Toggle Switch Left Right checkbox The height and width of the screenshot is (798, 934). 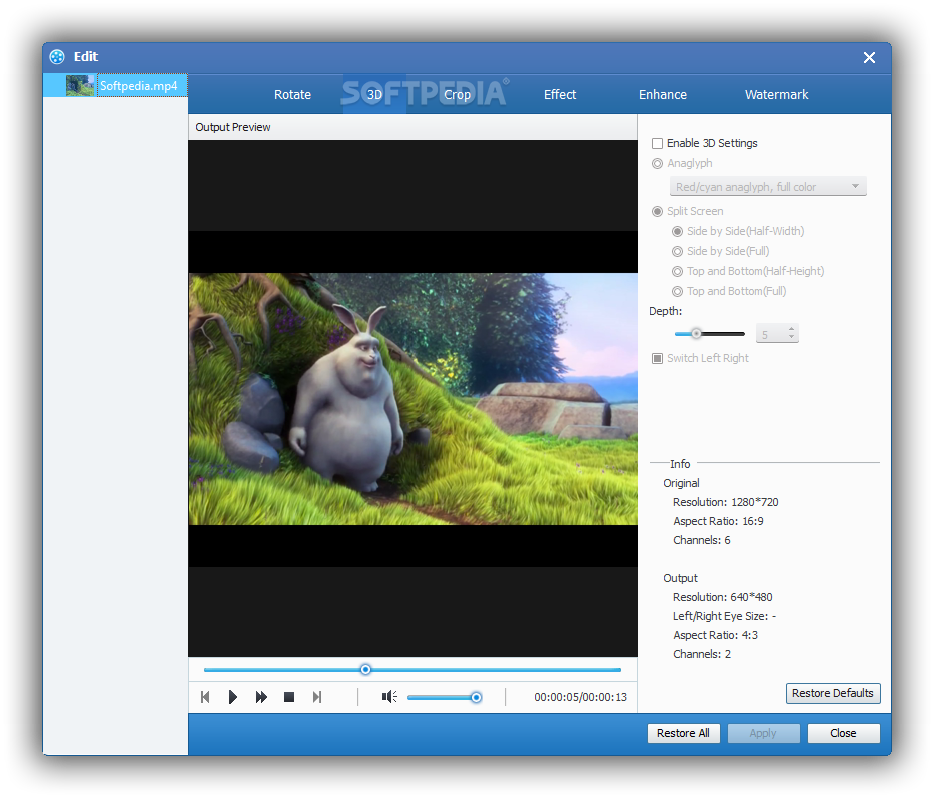(x=658, y=359)
